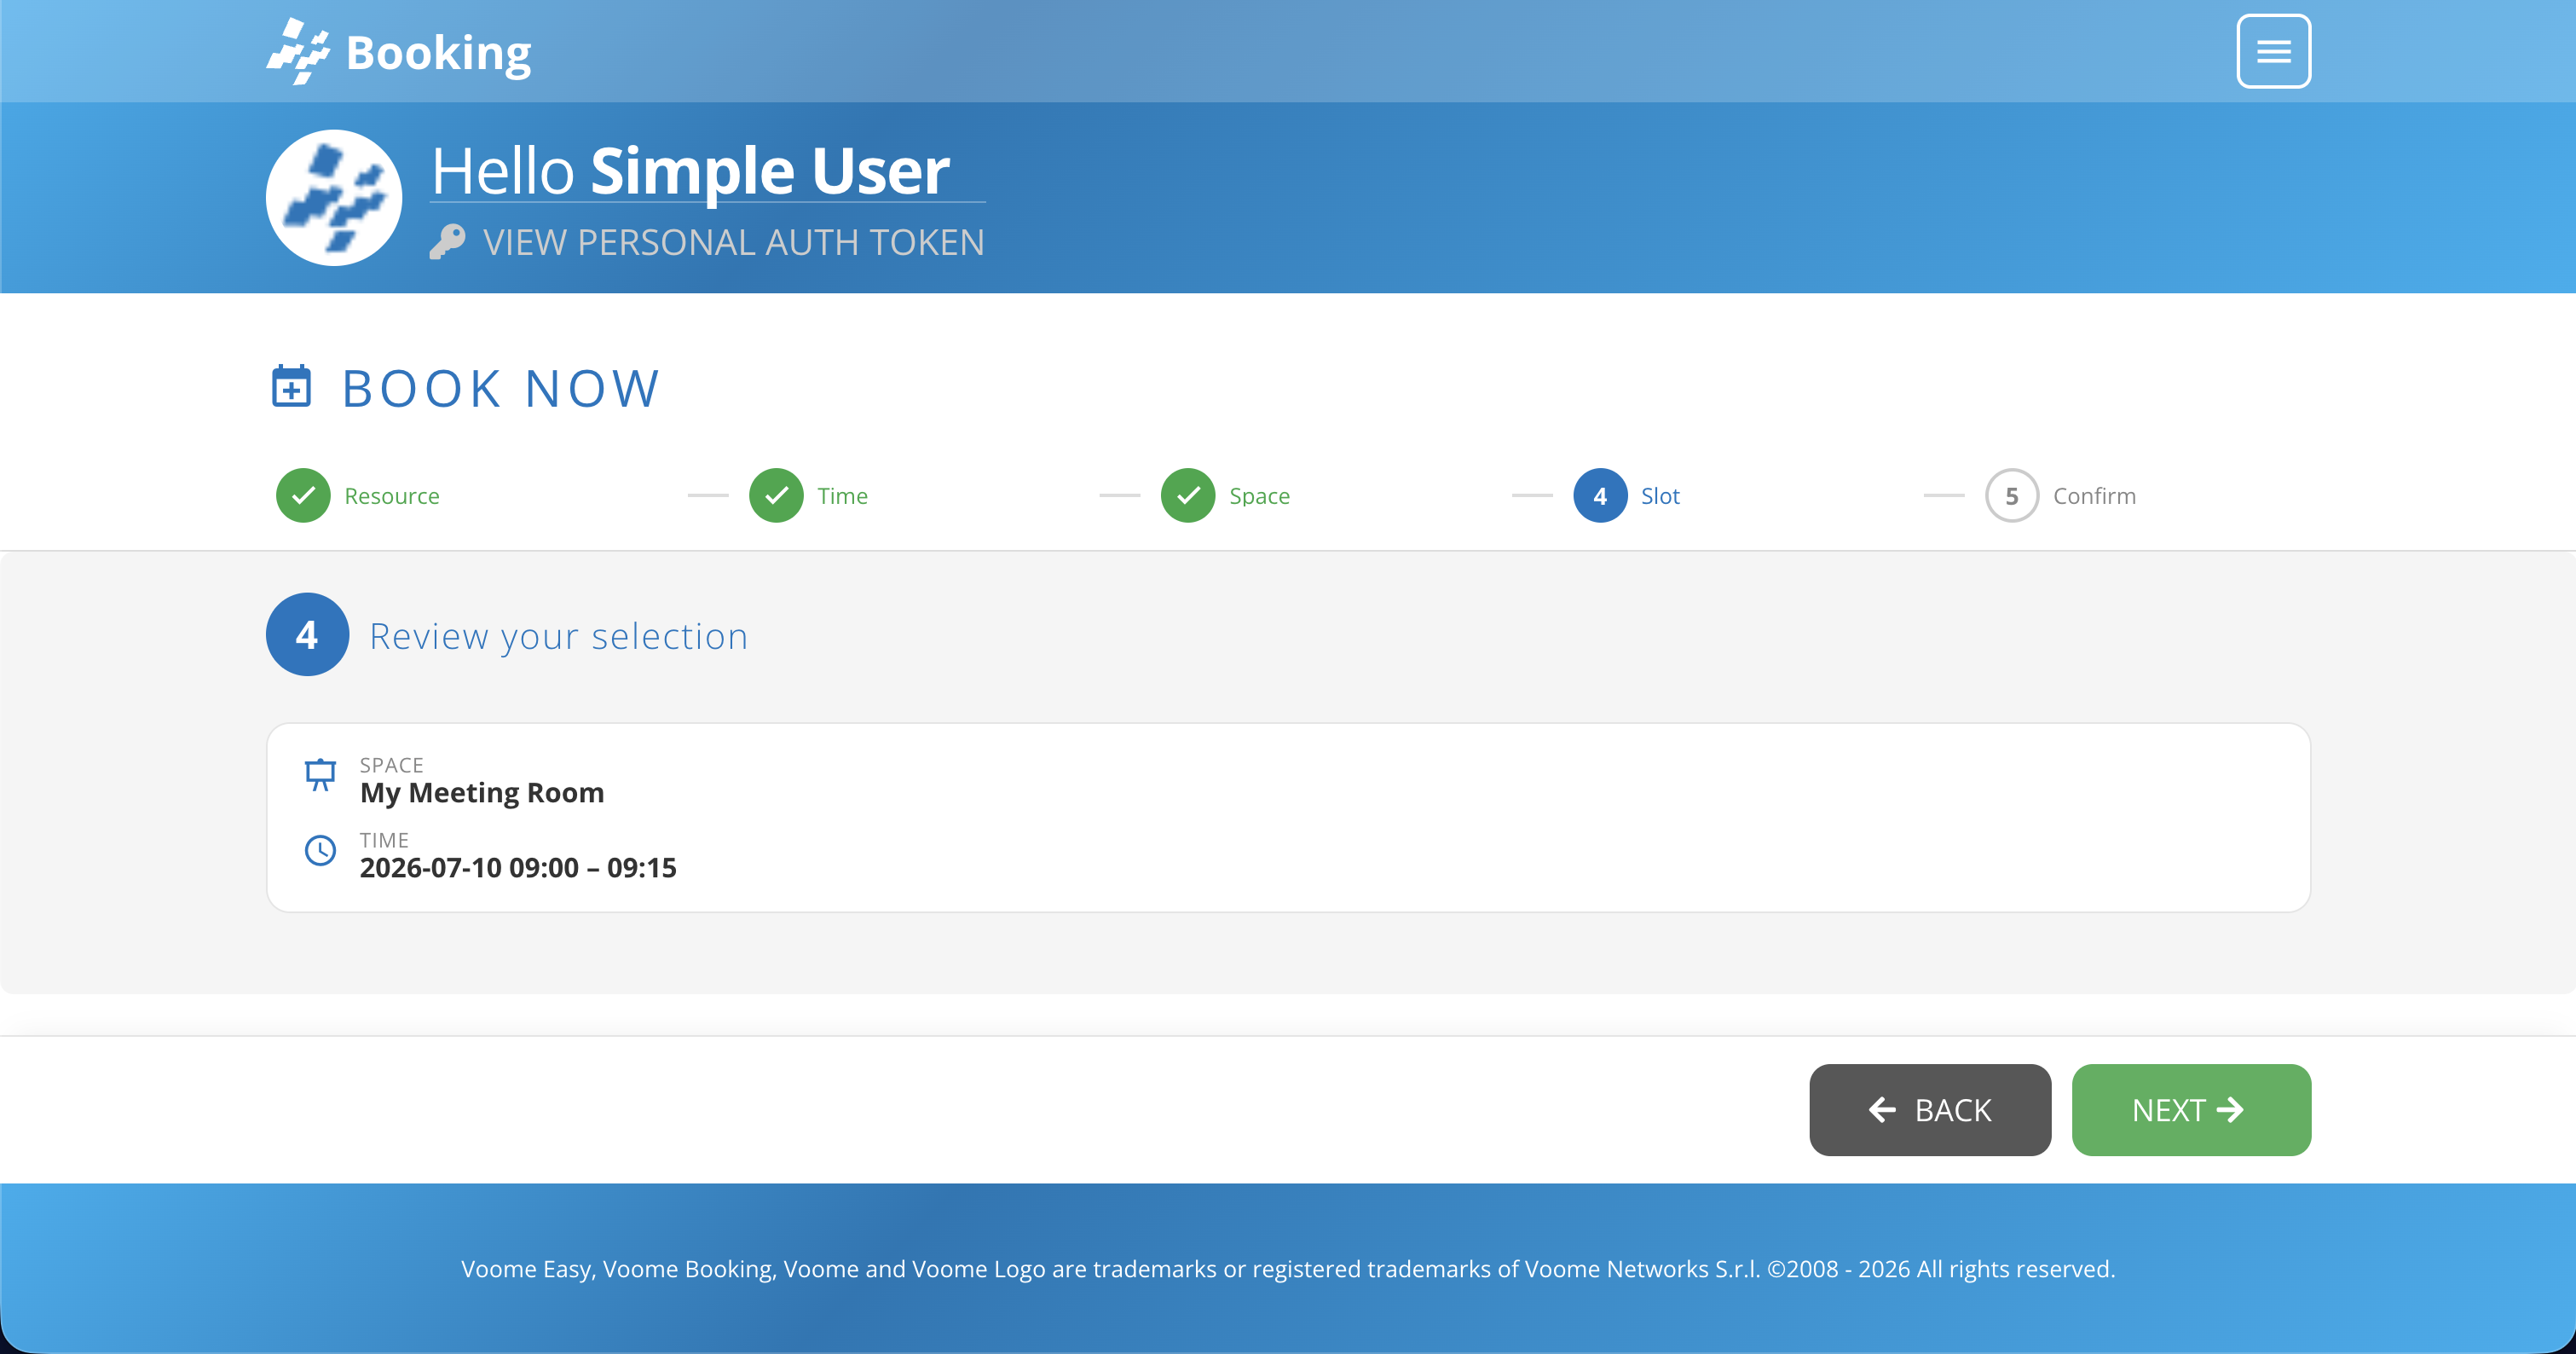This screenshot has width=2576, height=1354.
Task: Click the 2026-07-10 09:00 – 09:15 value
Action: tap(518, 868)
